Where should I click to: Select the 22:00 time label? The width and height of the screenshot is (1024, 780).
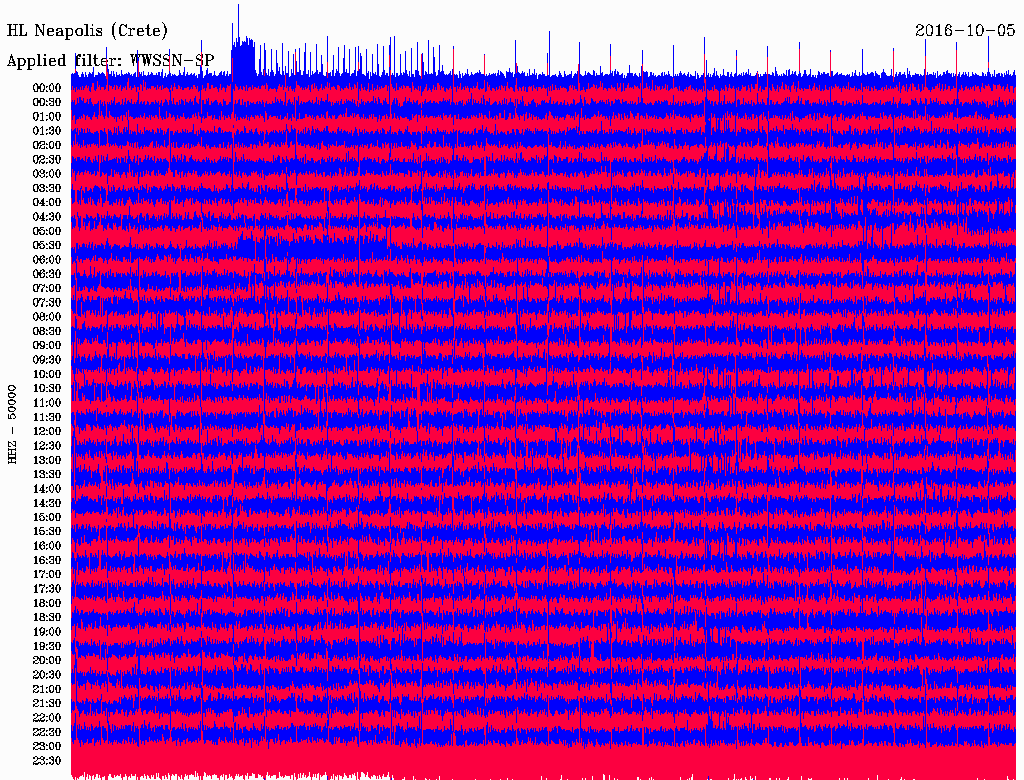[47, 718]
